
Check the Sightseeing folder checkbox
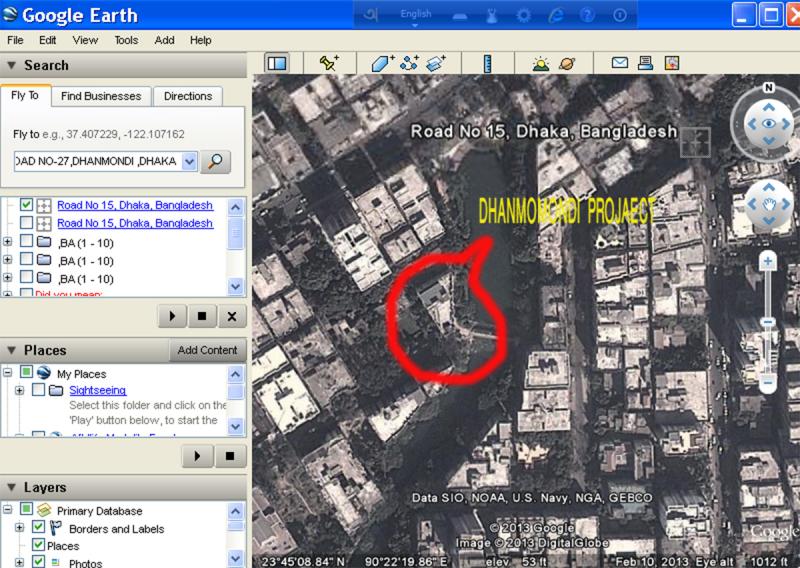[x=39, y=391]
